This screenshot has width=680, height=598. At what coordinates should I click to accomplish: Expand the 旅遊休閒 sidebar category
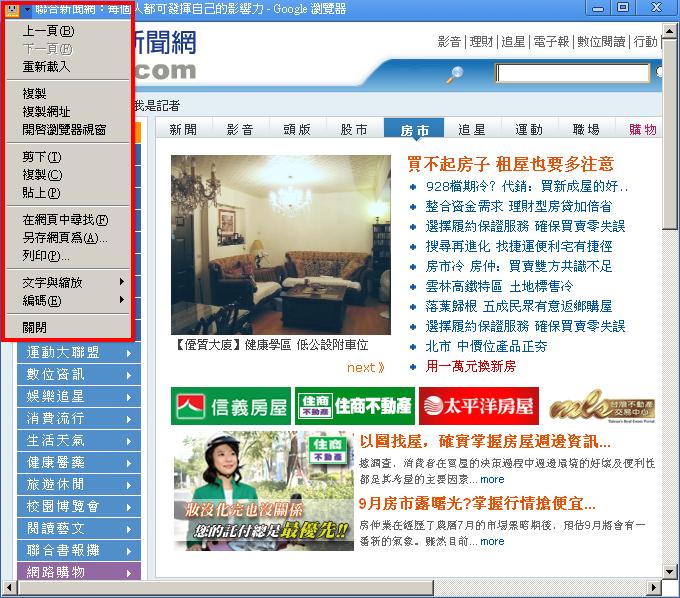(x=79, y=484)
